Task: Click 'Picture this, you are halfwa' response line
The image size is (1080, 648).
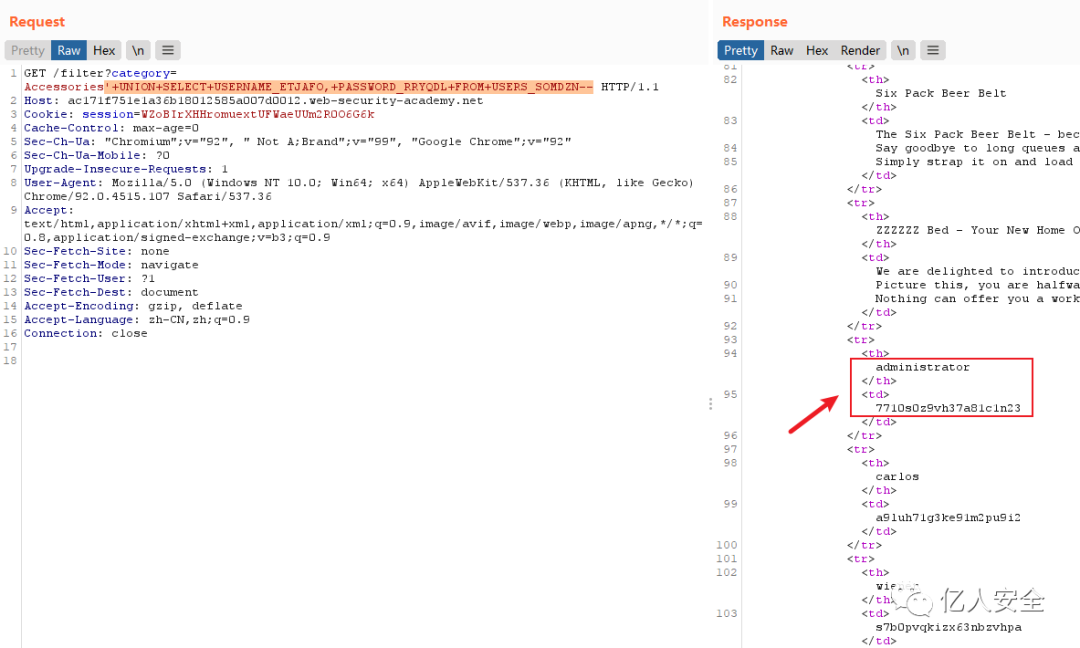Action: pos(977,285)
